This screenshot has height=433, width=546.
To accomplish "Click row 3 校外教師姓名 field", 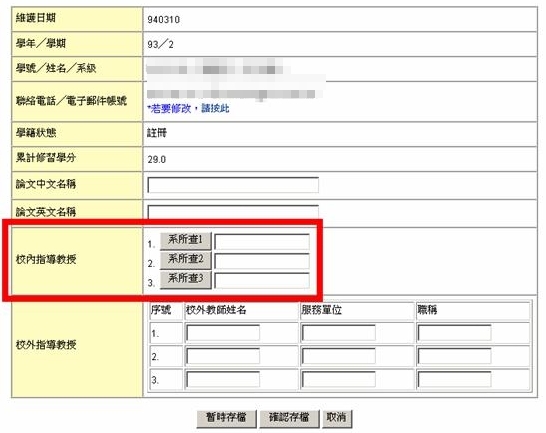I will [223, 379].
